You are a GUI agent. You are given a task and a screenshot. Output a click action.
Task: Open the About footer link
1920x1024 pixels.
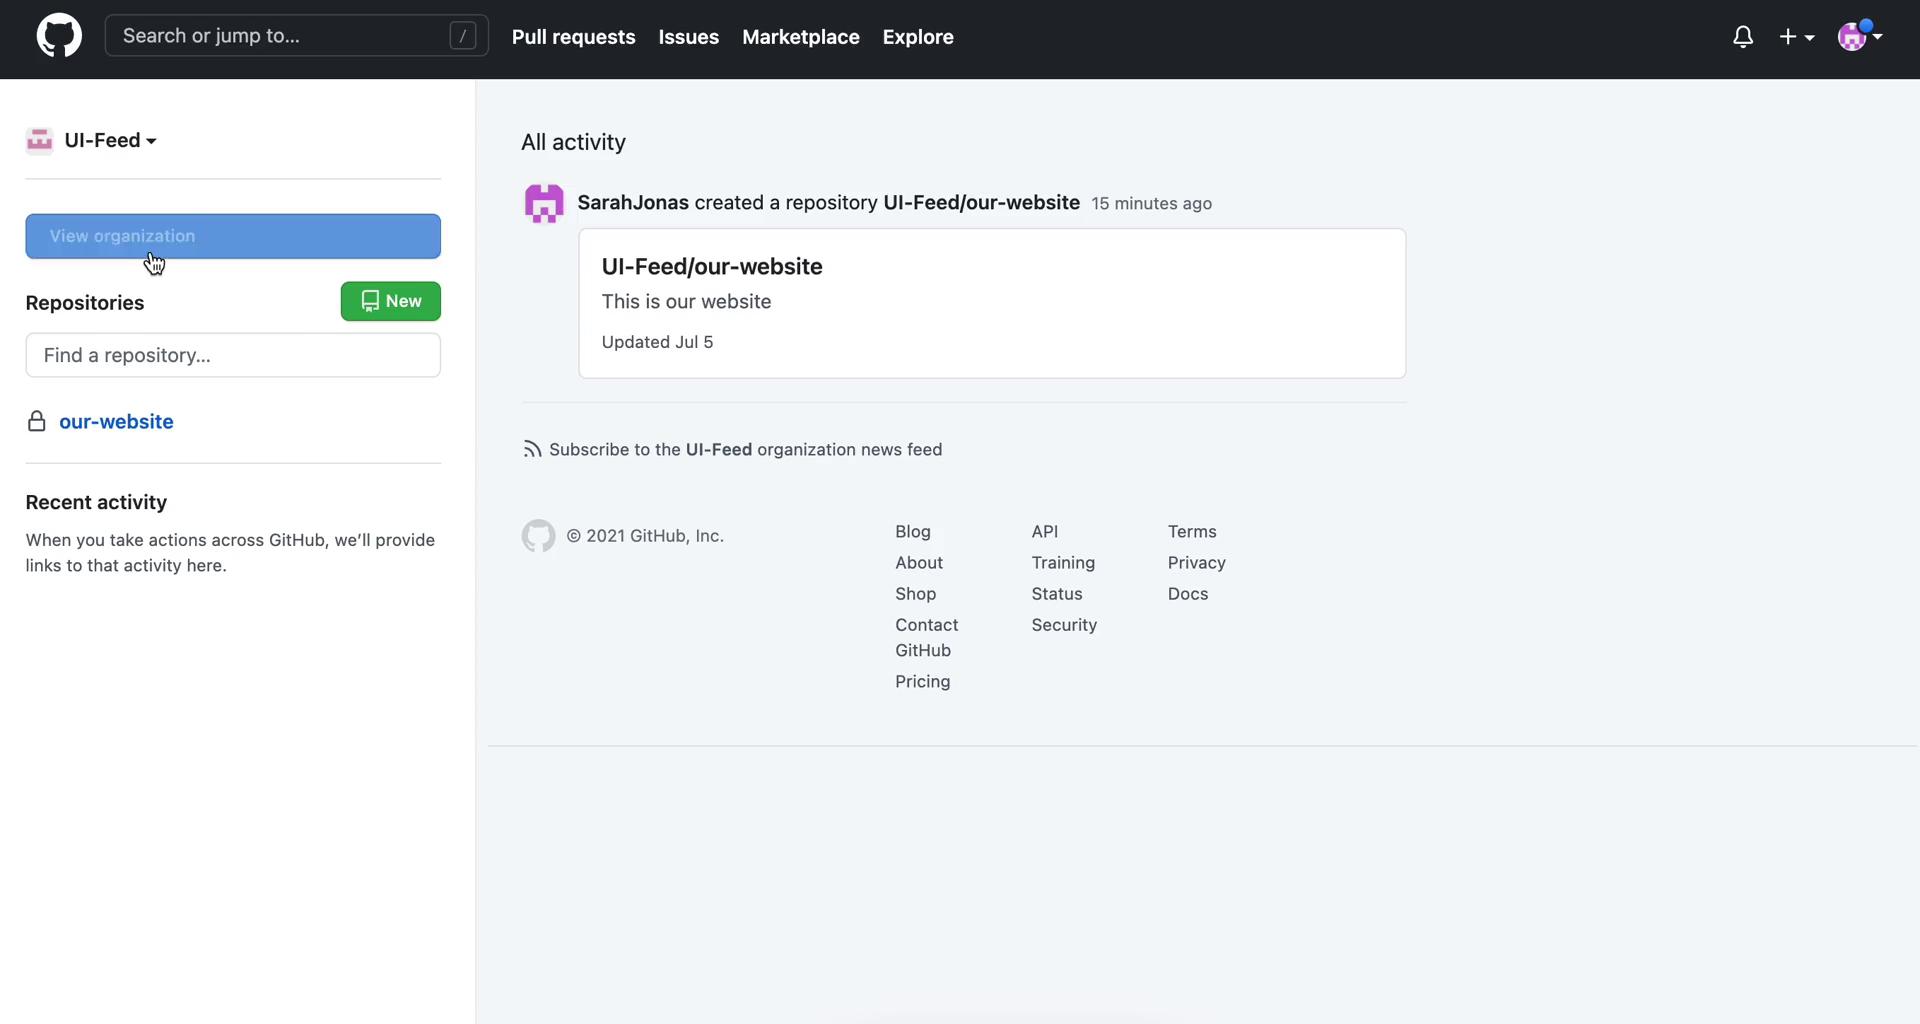[x=919, y=563]
